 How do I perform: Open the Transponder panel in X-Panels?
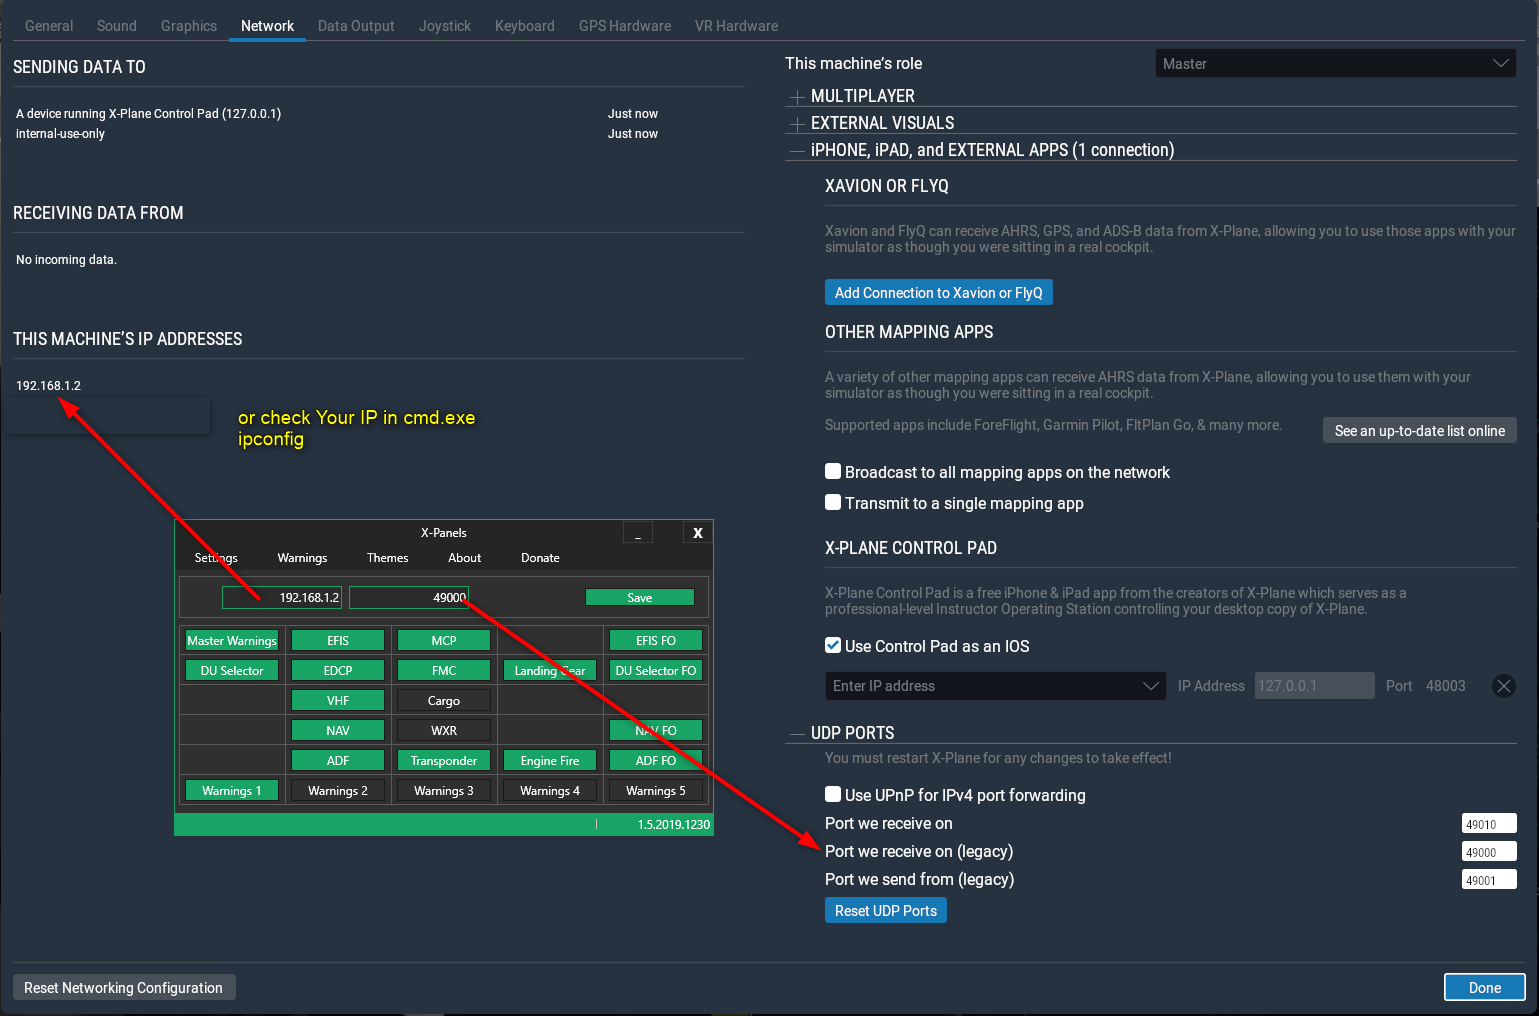point(443,760)
